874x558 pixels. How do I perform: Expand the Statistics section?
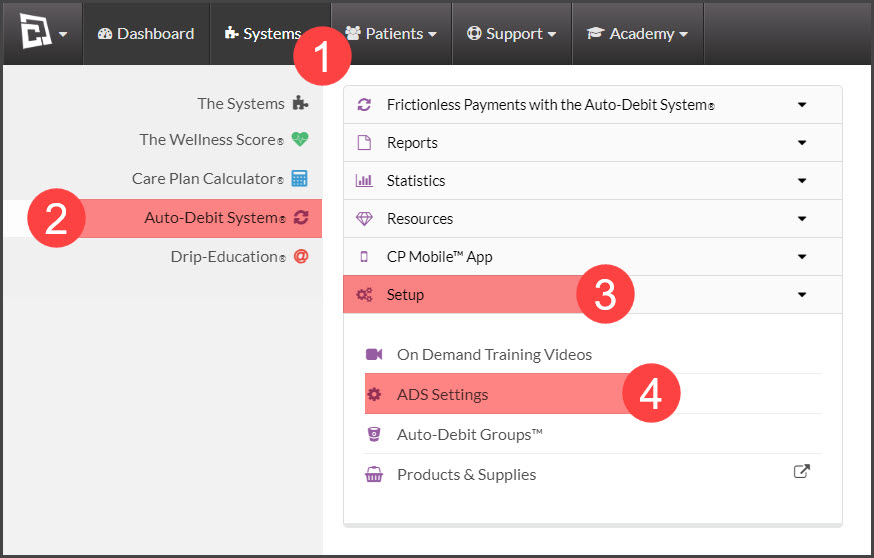593,181
